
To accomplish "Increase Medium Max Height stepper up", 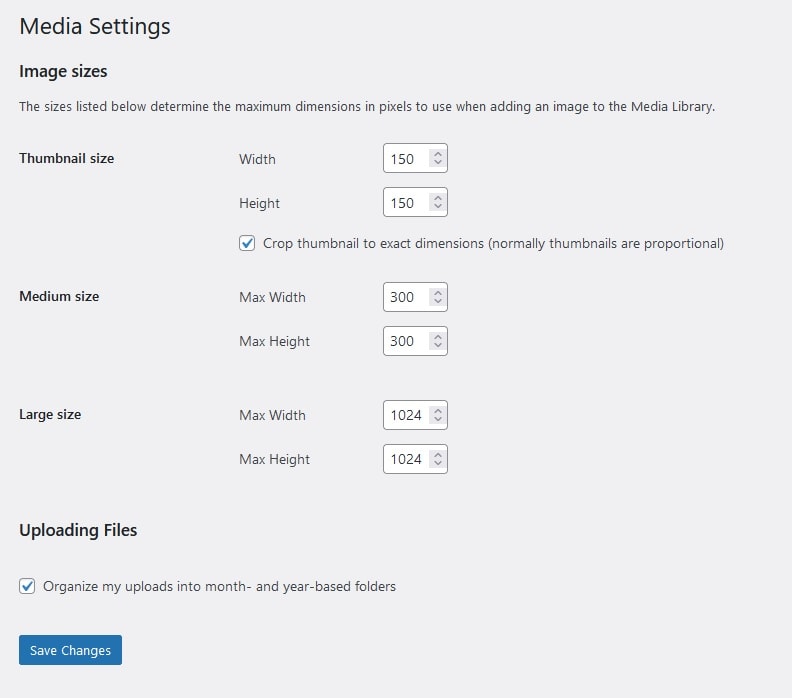I will click(x=437, y=336).
